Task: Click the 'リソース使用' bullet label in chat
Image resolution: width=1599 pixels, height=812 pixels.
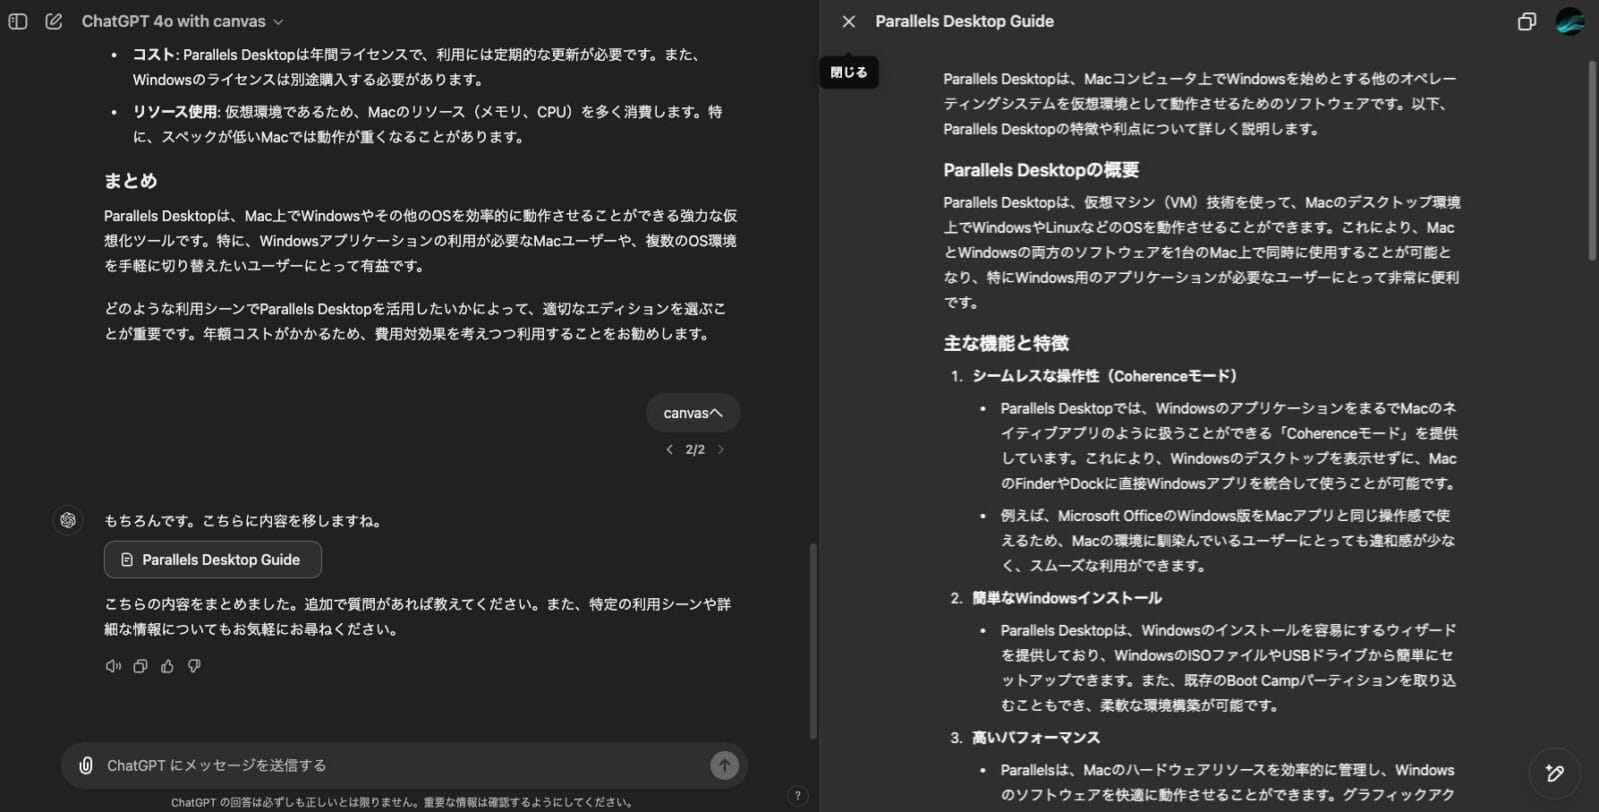Action: pos(176,112)
